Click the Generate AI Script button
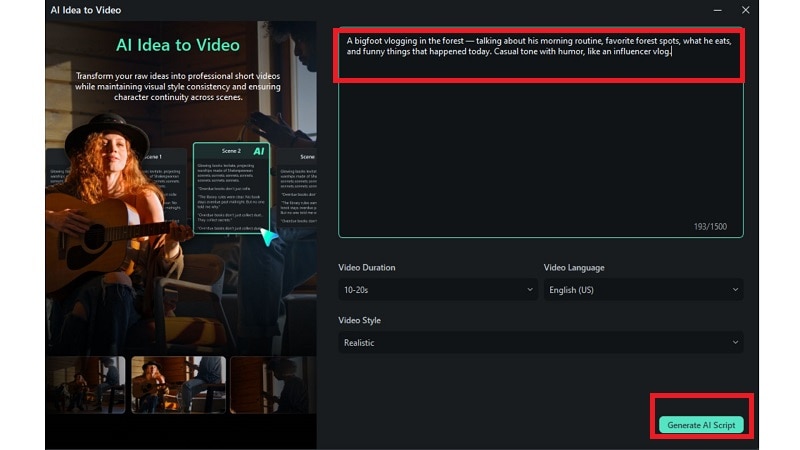The height and width of the screenshot is (450, 800). pos(701,424)
